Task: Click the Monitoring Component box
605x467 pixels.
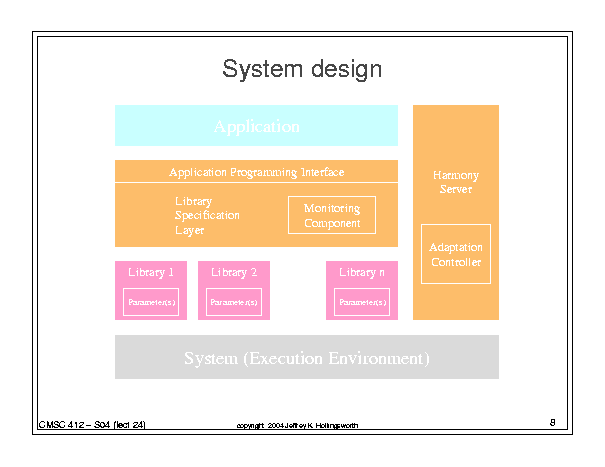Action: point(332,215)
